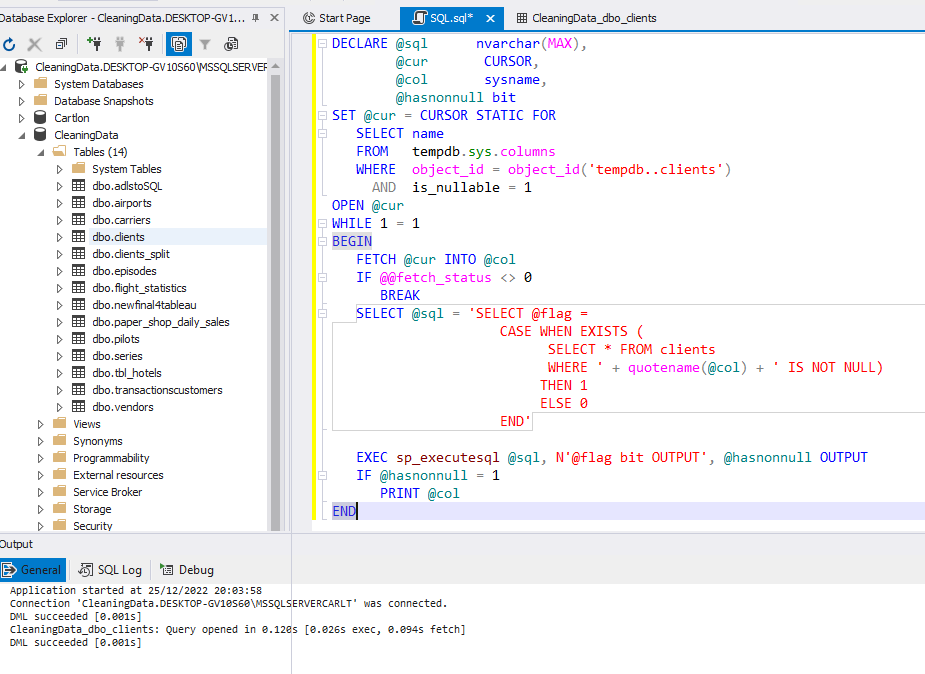Viewport: 925px width, 674px height.
Task: Click the dbo.tbl_hotels table icon
Action: coord(78,373)
